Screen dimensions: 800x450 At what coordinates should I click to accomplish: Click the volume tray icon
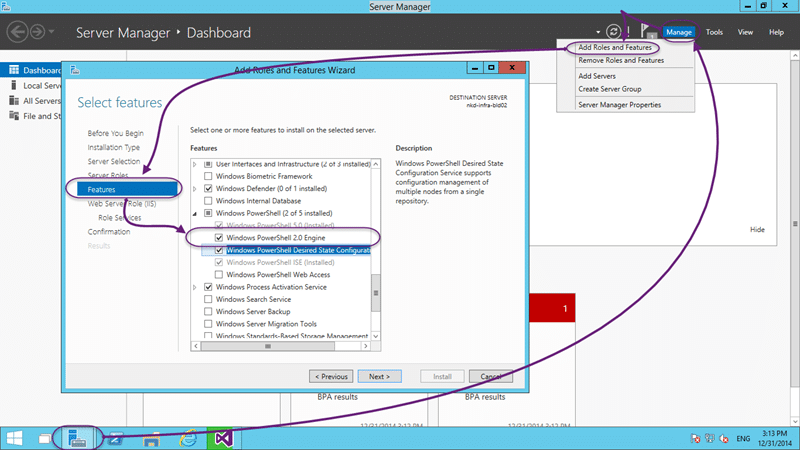(724, 438)
